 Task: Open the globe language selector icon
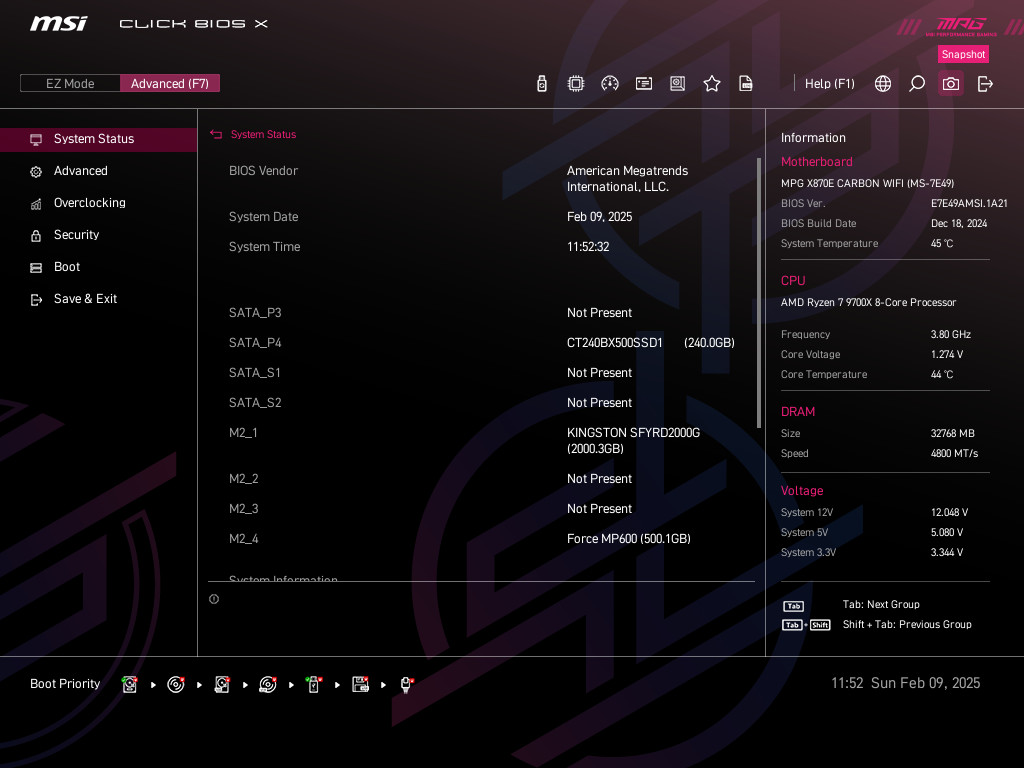883,84
